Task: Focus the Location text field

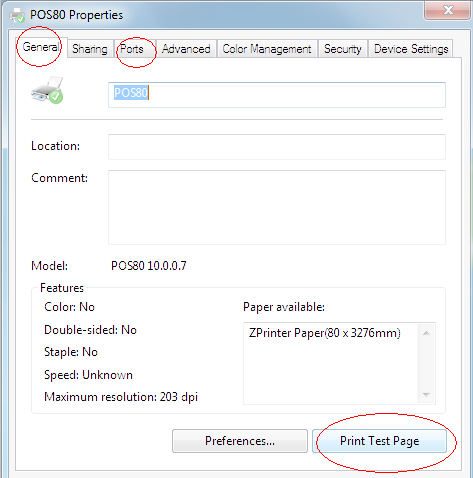Action: 277,147
